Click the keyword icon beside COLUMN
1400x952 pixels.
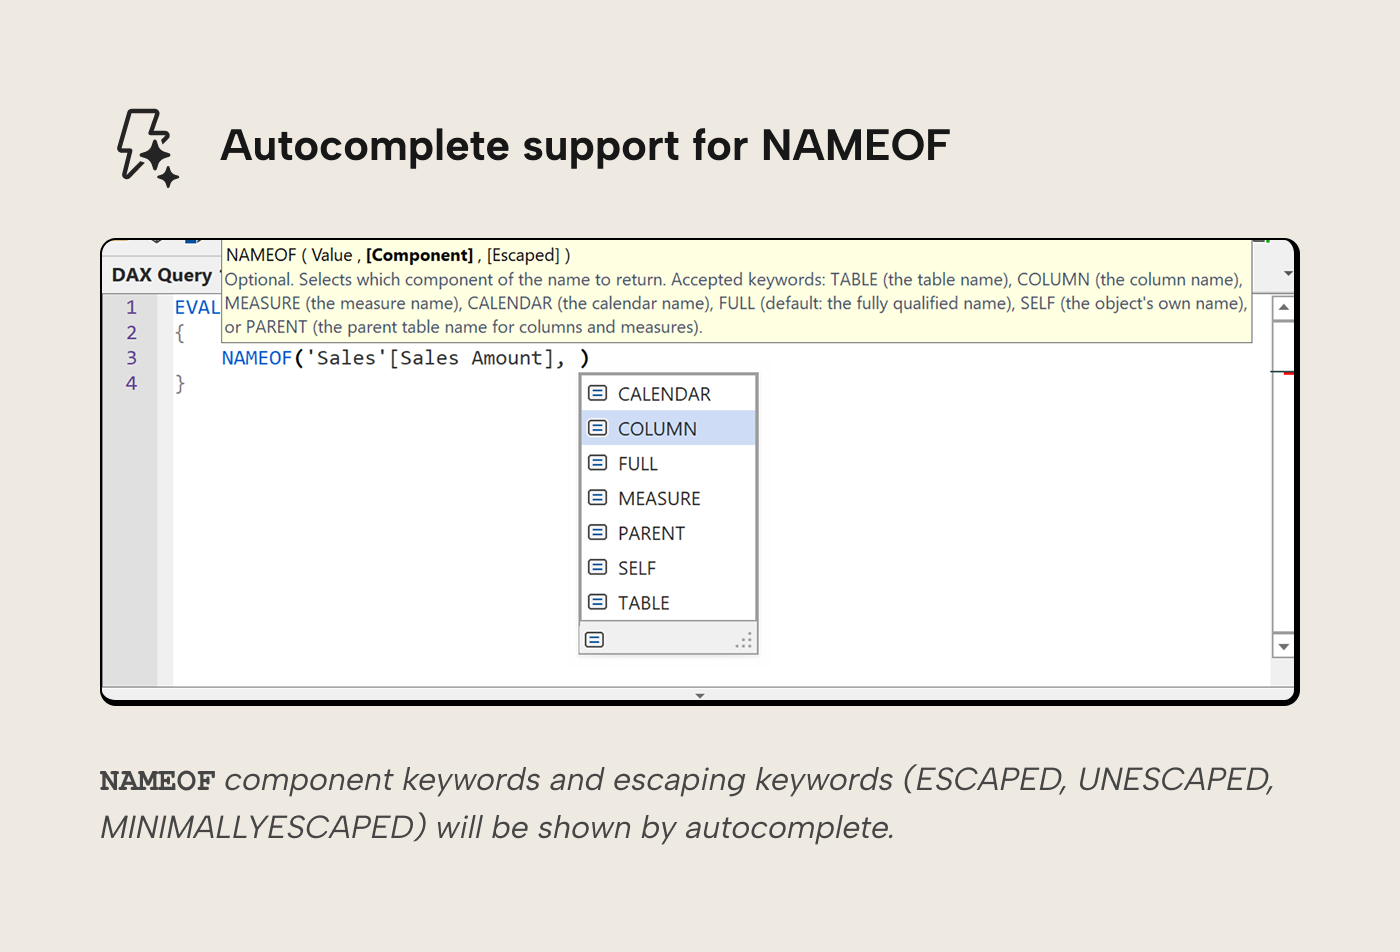(598, 428)
